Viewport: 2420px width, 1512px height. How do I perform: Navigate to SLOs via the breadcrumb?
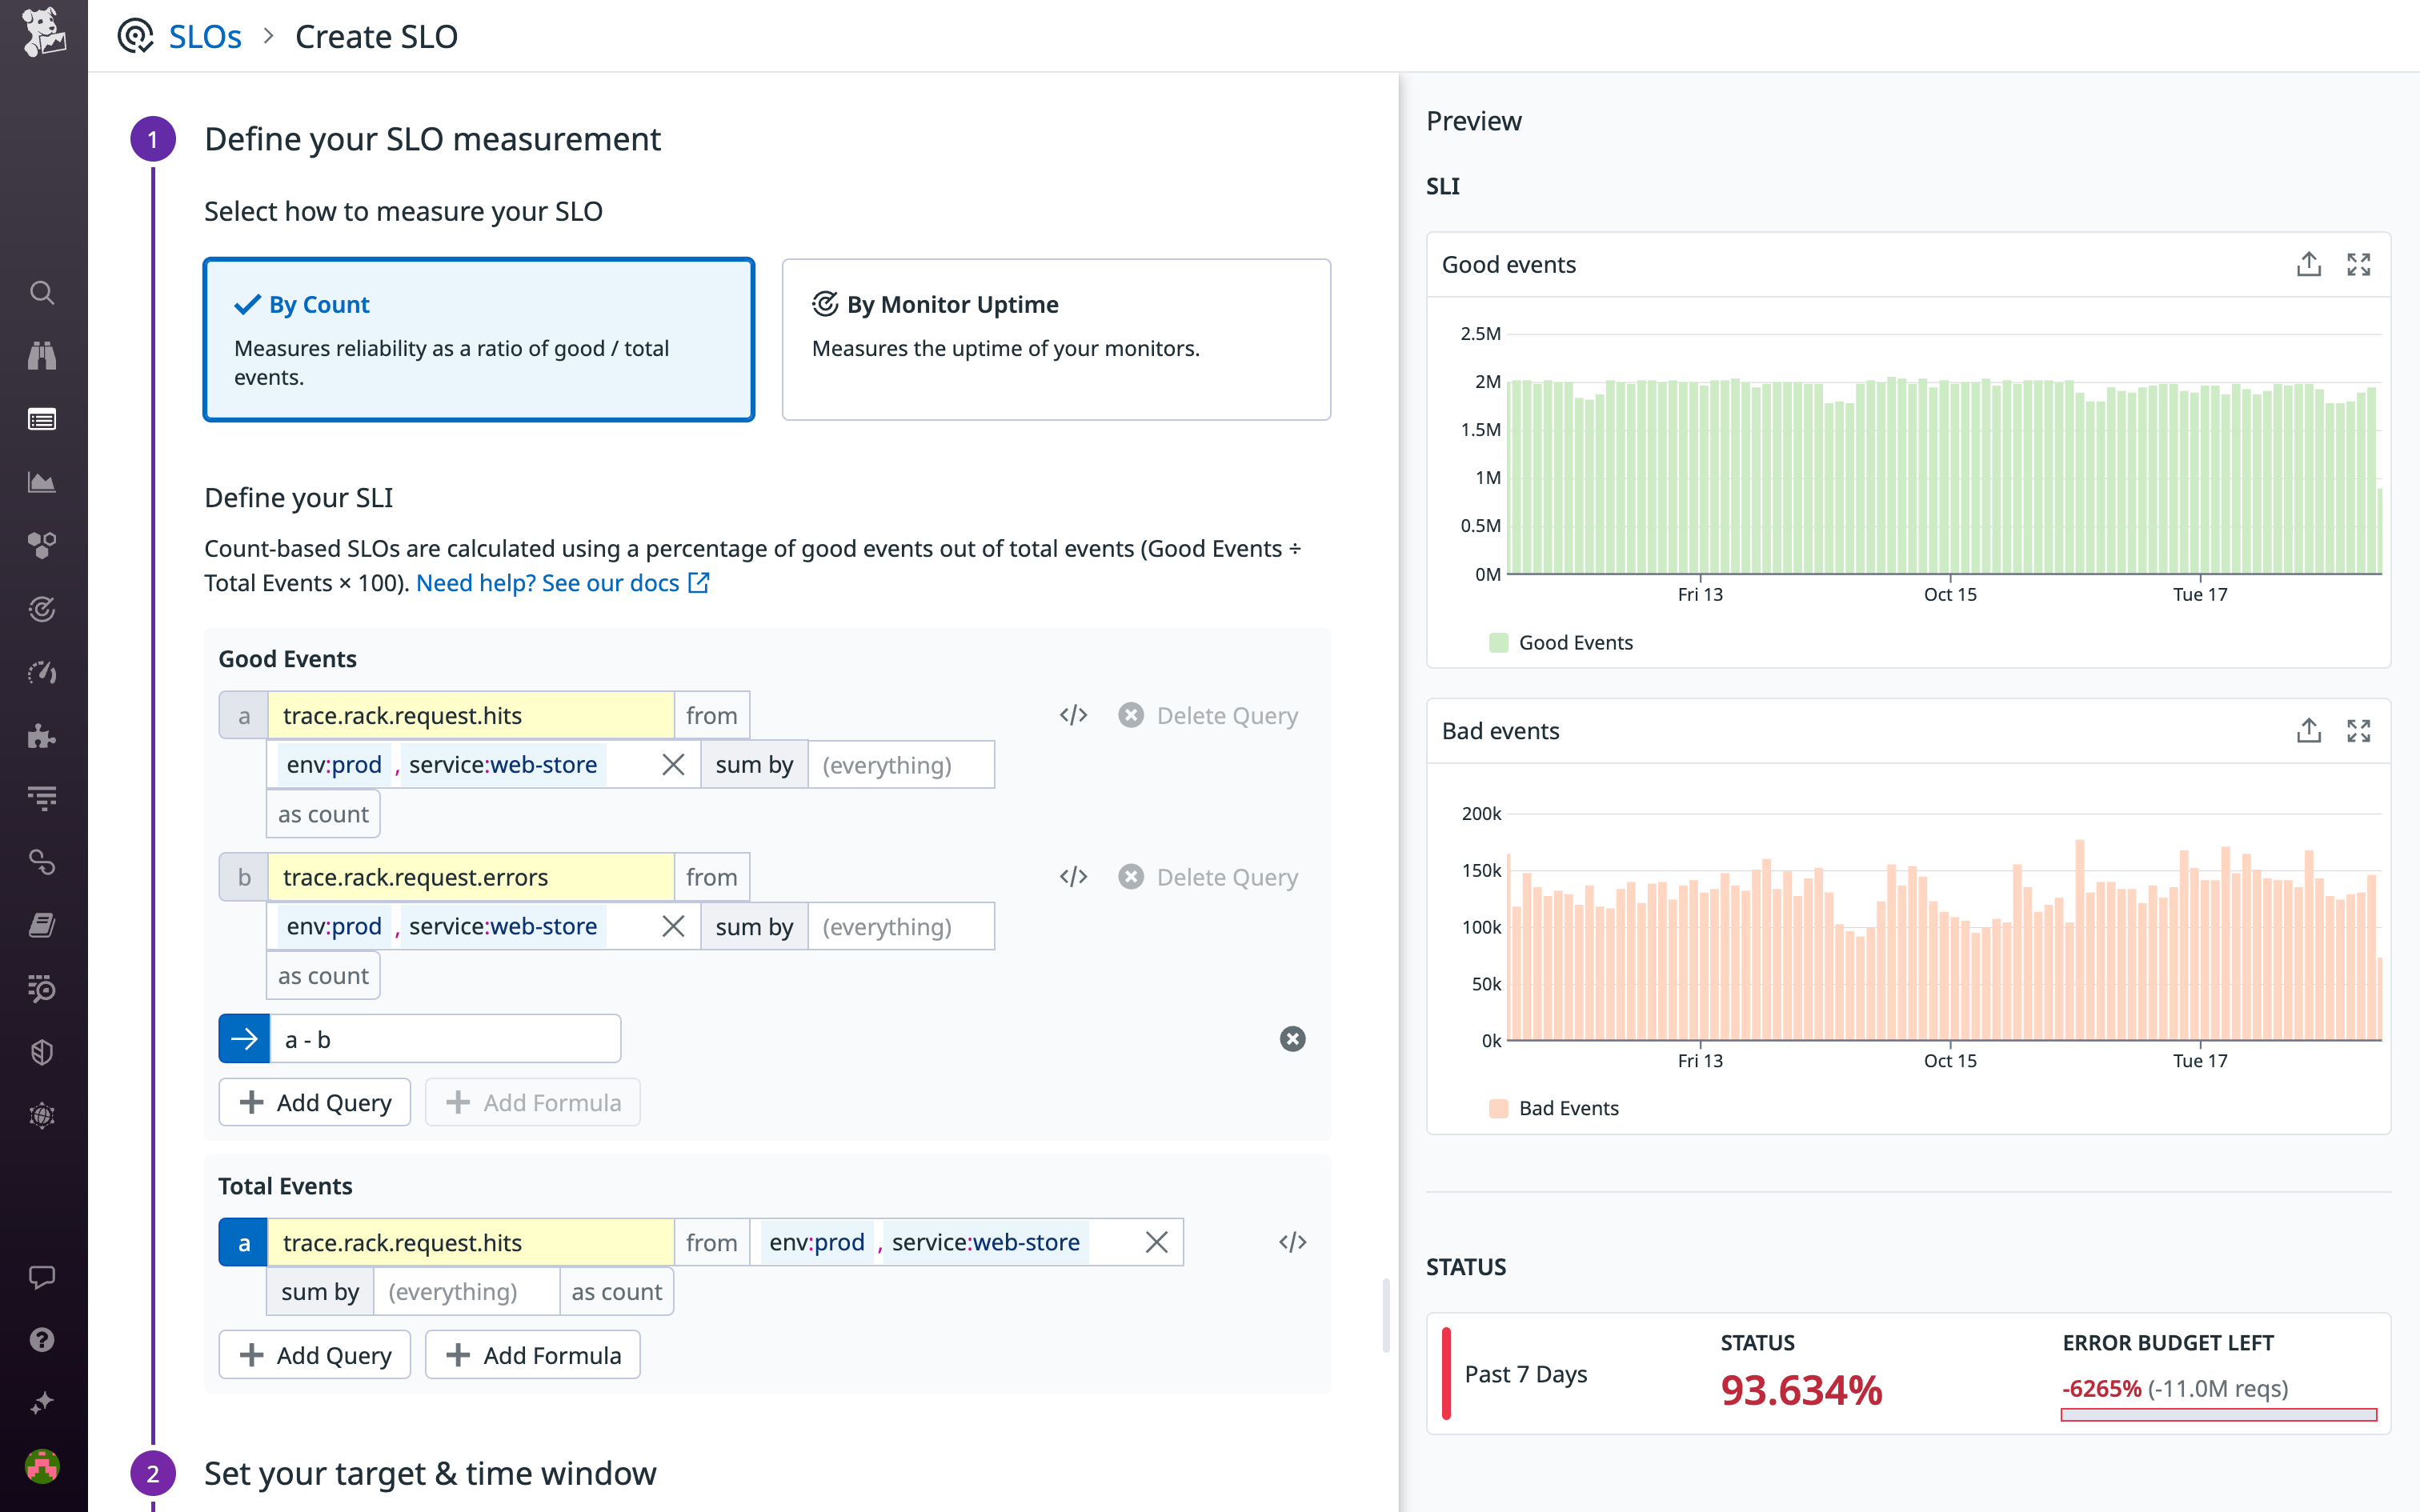204,36
